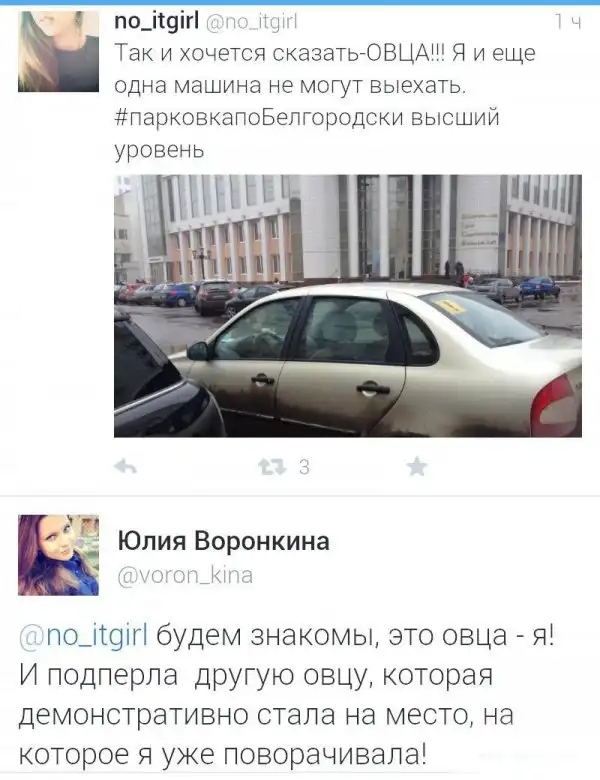
Task: Open no_itgirl's profile avatar
Action: pyautogui.click(x=58, y=51)
